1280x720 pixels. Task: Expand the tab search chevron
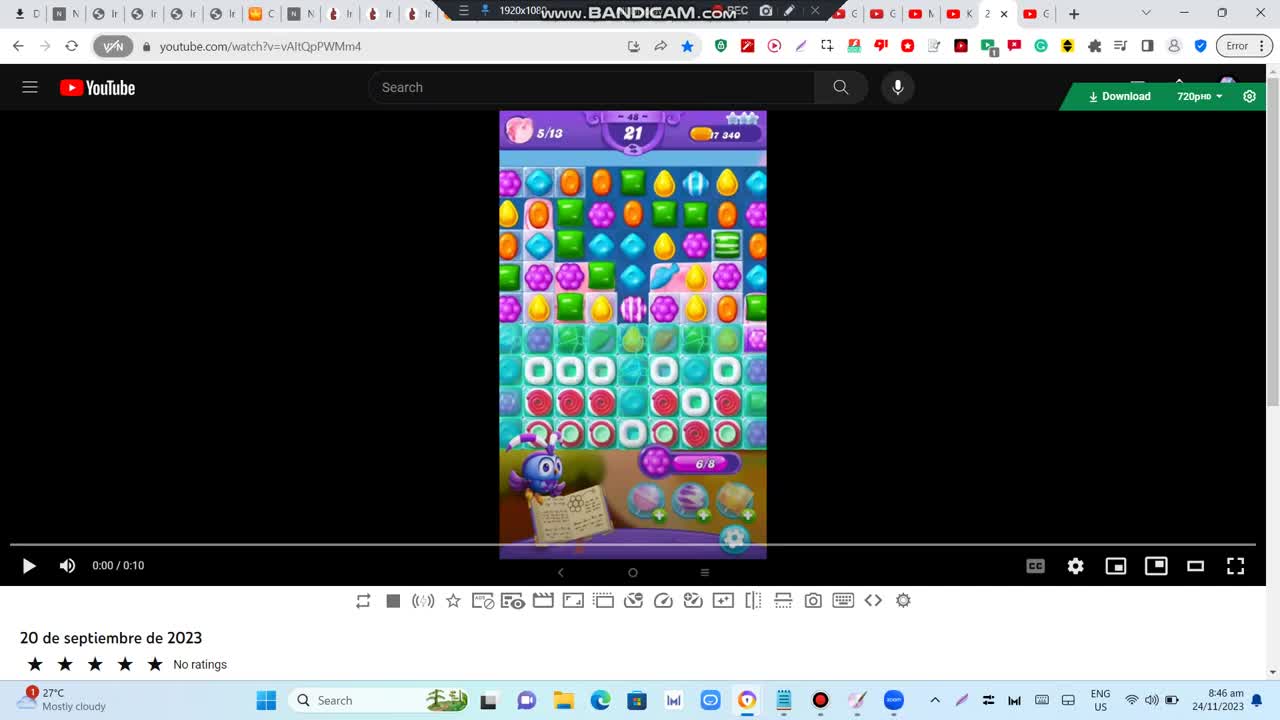[1146, 14]
